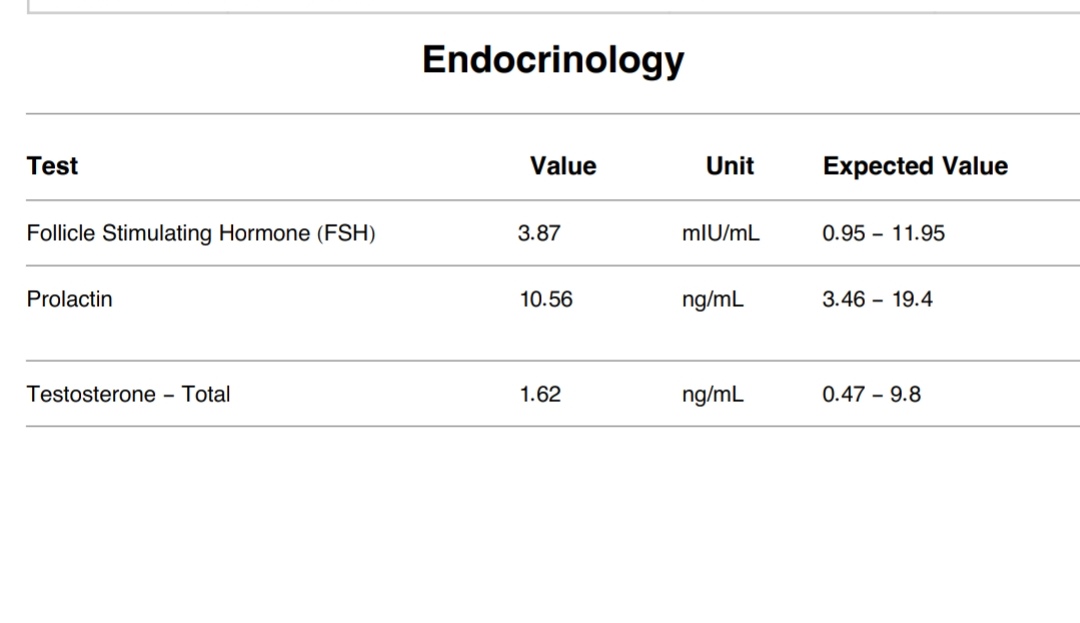Click the FSH abbreviation in parentheses

(x=346, y=233)
